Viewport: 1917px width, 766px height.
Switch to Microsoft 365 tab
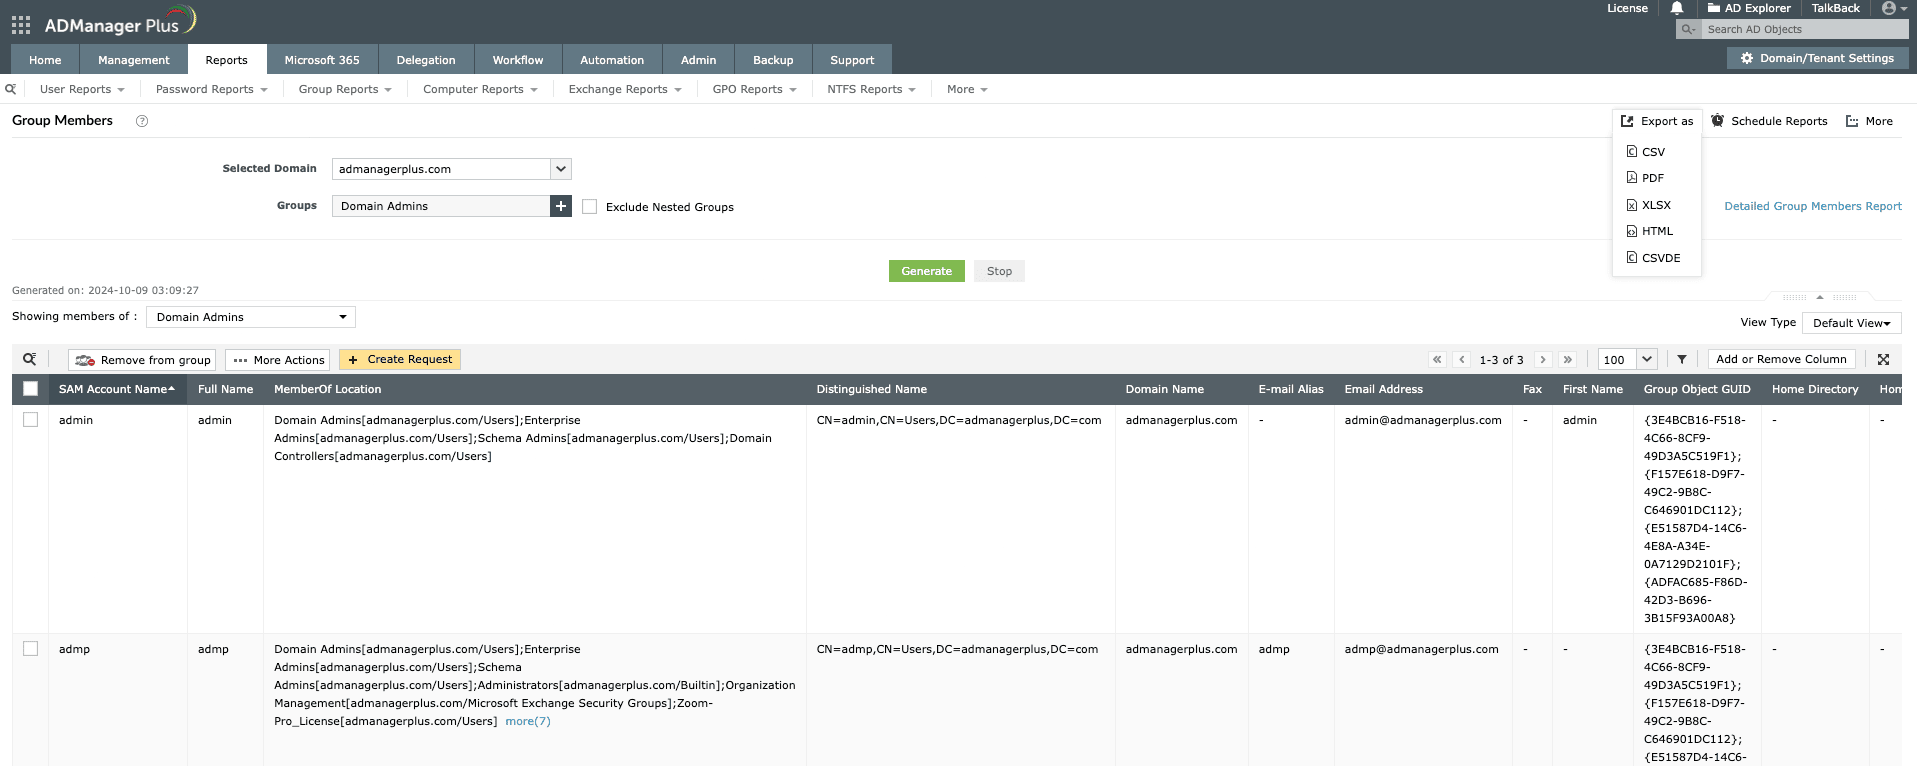pyautogui.click(x=322, y=60)
